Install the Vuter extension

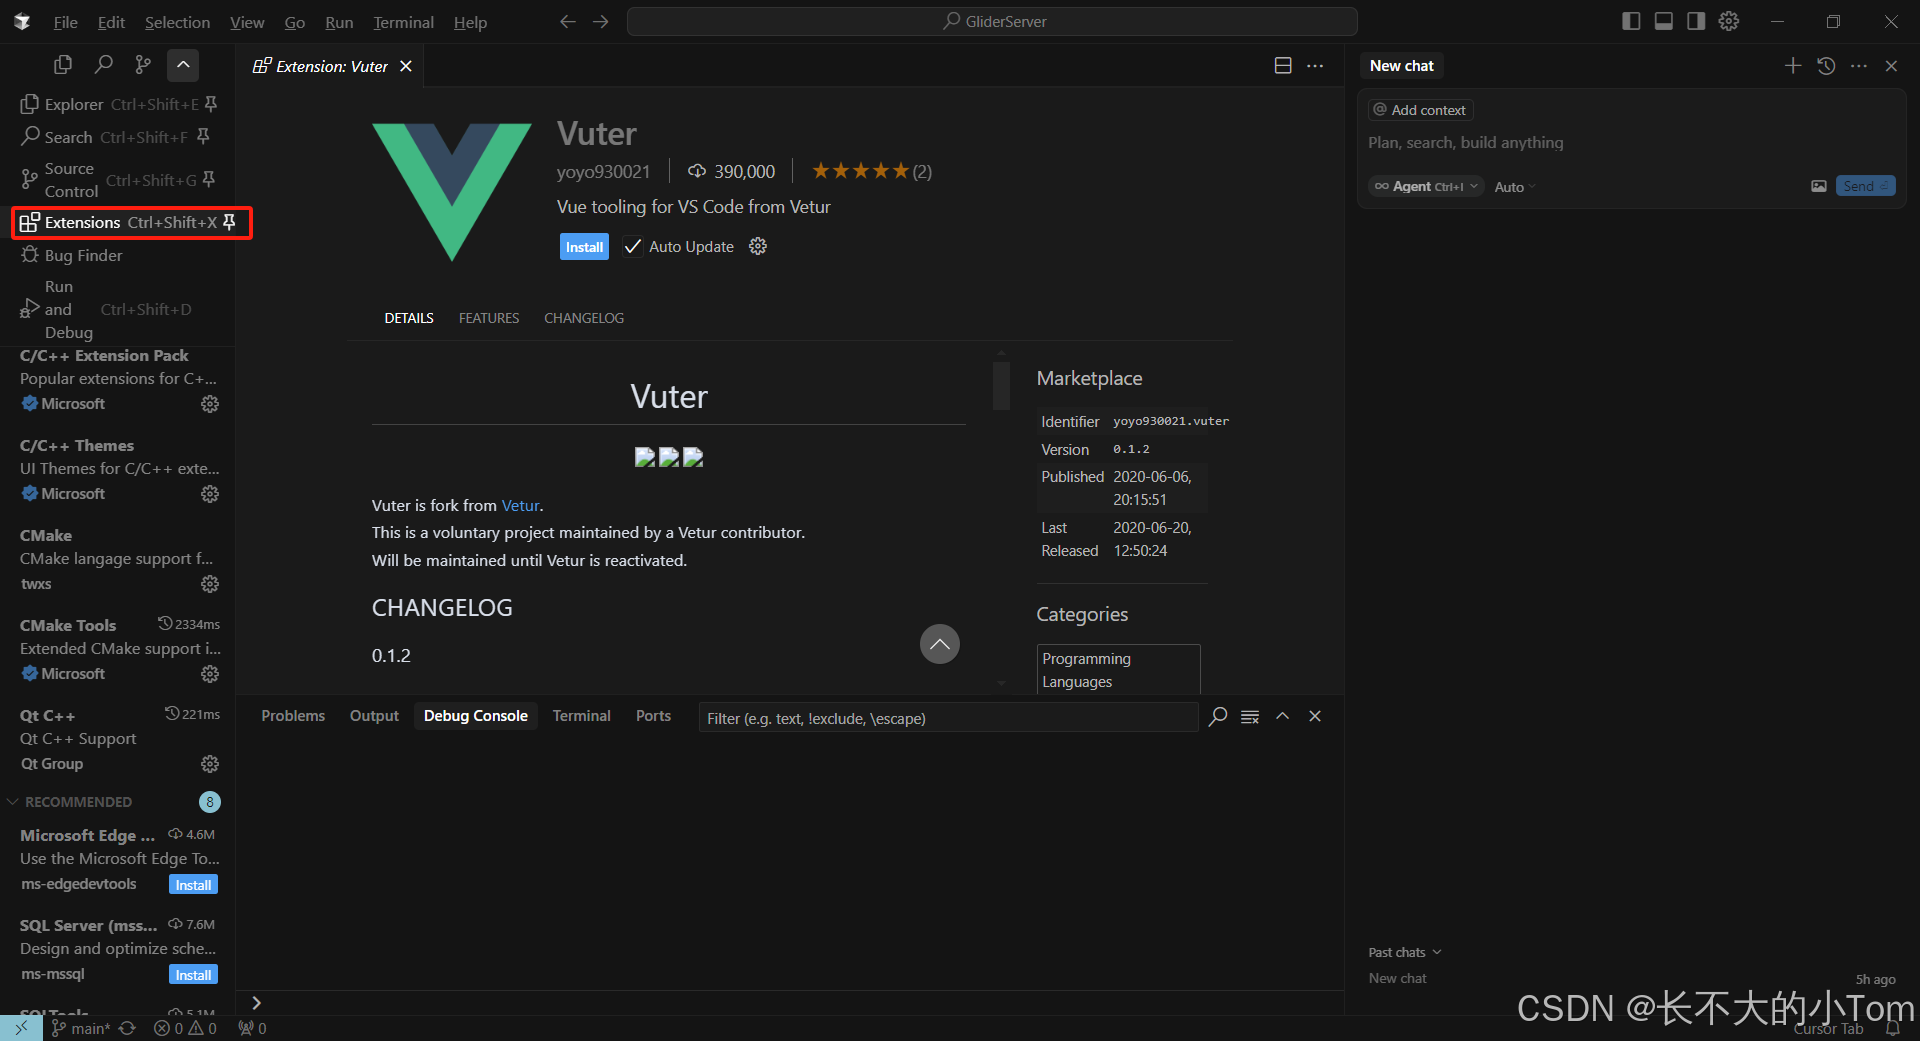click(x=584, y=246)
